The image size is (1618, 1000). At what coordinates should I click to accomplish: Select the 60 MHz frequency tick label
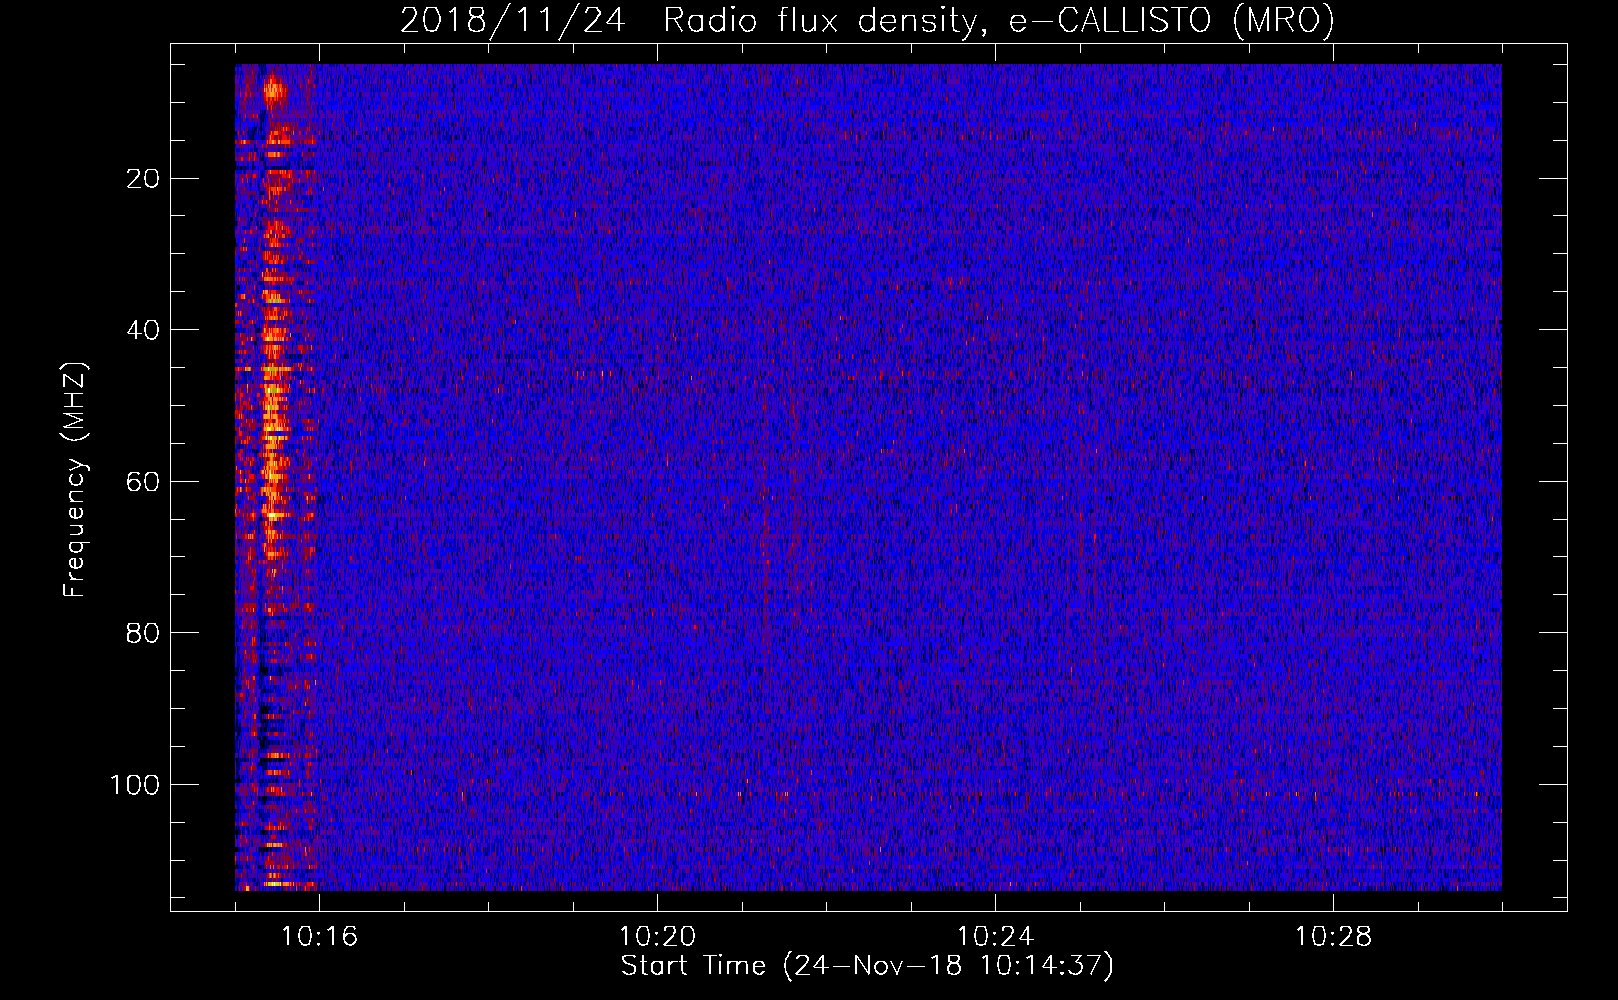tap(144, 482)
